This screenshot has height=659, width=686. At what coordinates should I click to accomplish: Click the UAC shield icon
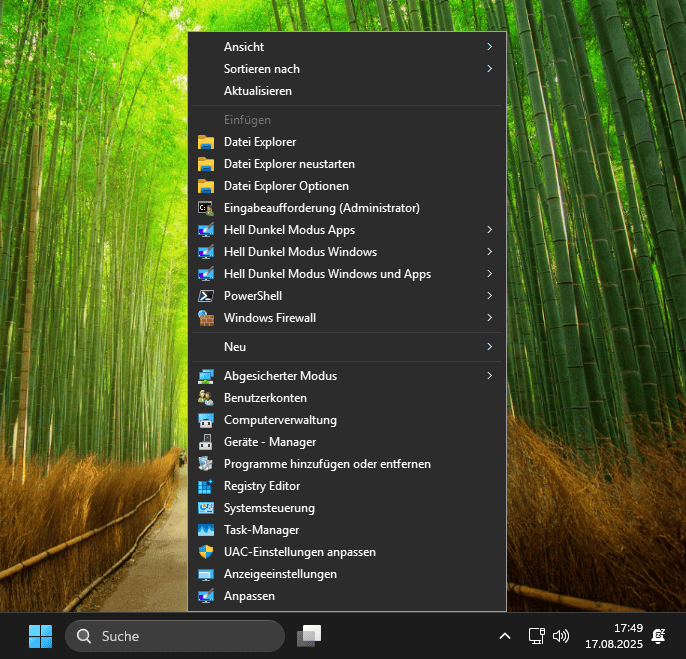click(206, 552)
